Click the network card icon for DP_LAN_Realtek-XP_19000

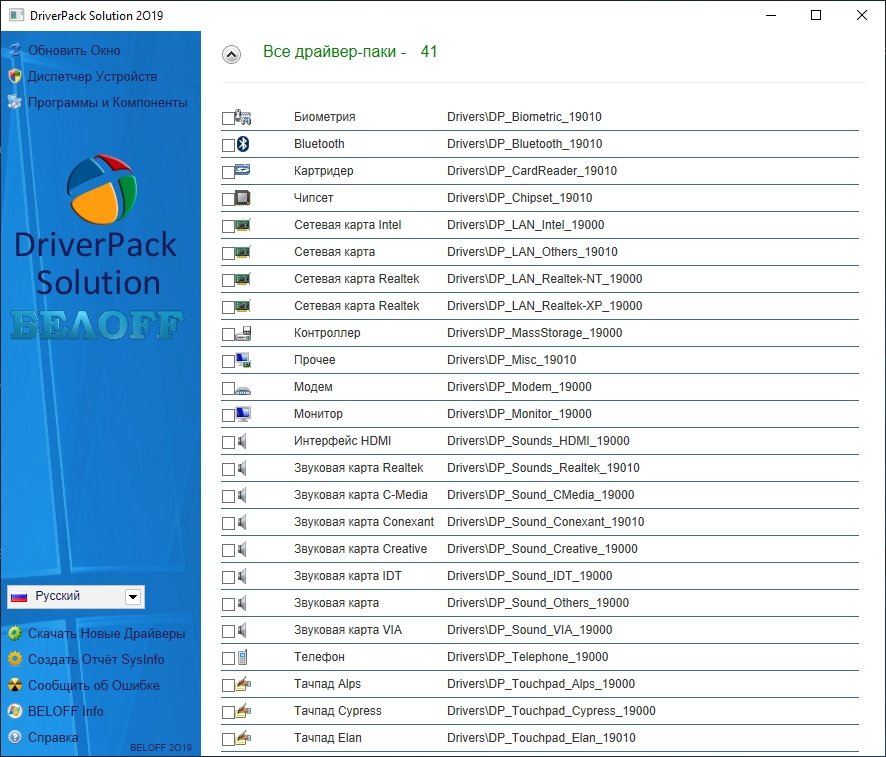click(243, 306)
